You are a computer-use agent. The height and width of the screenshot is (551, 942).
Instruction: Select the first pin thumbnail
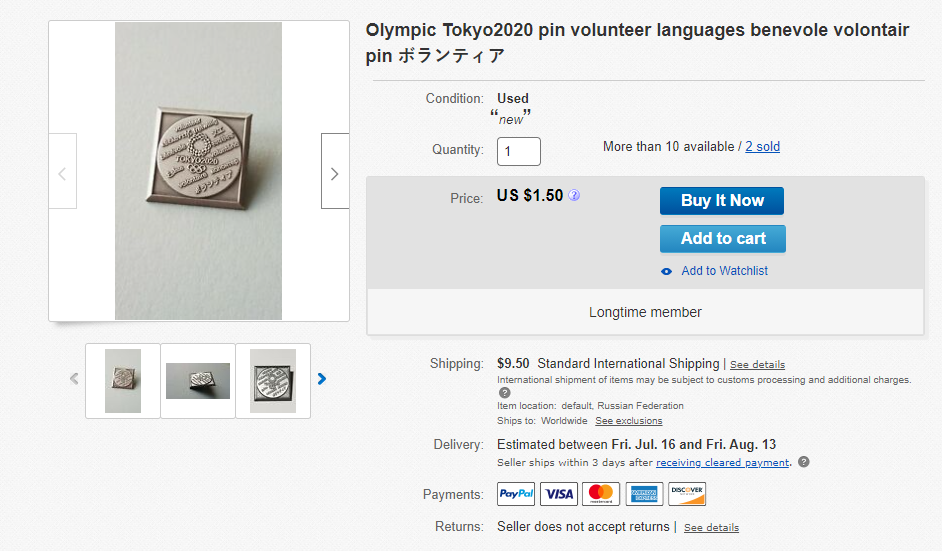tap(123, 380)
